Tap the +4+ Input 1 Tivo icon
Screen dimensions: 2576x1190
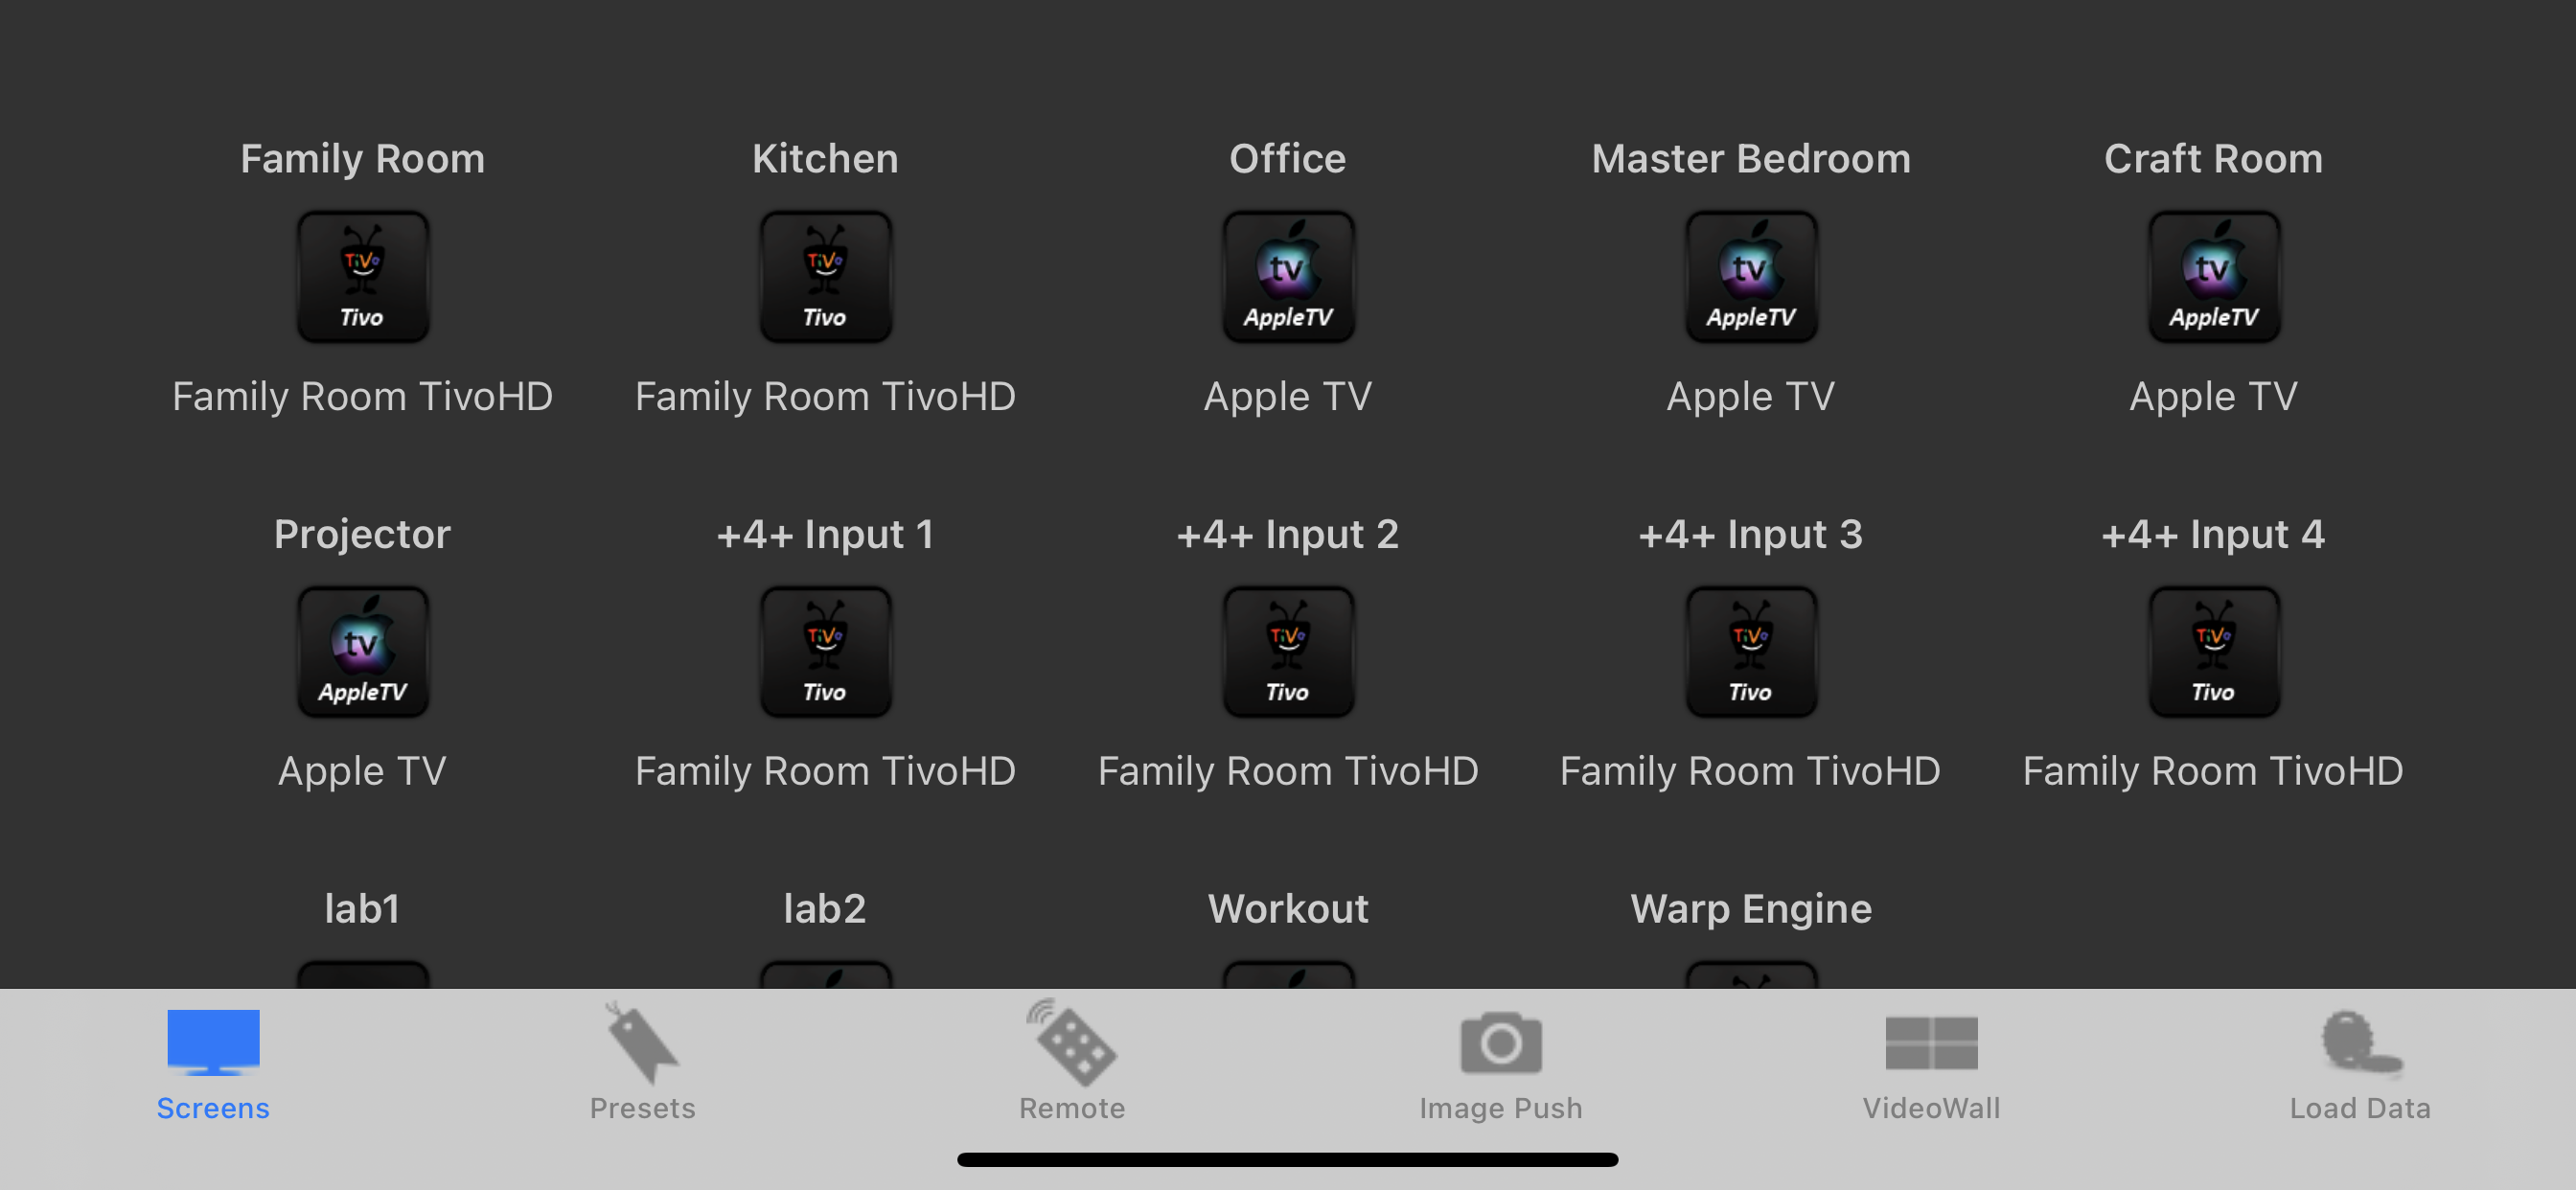pyautogui.click(x=825, y=652)
